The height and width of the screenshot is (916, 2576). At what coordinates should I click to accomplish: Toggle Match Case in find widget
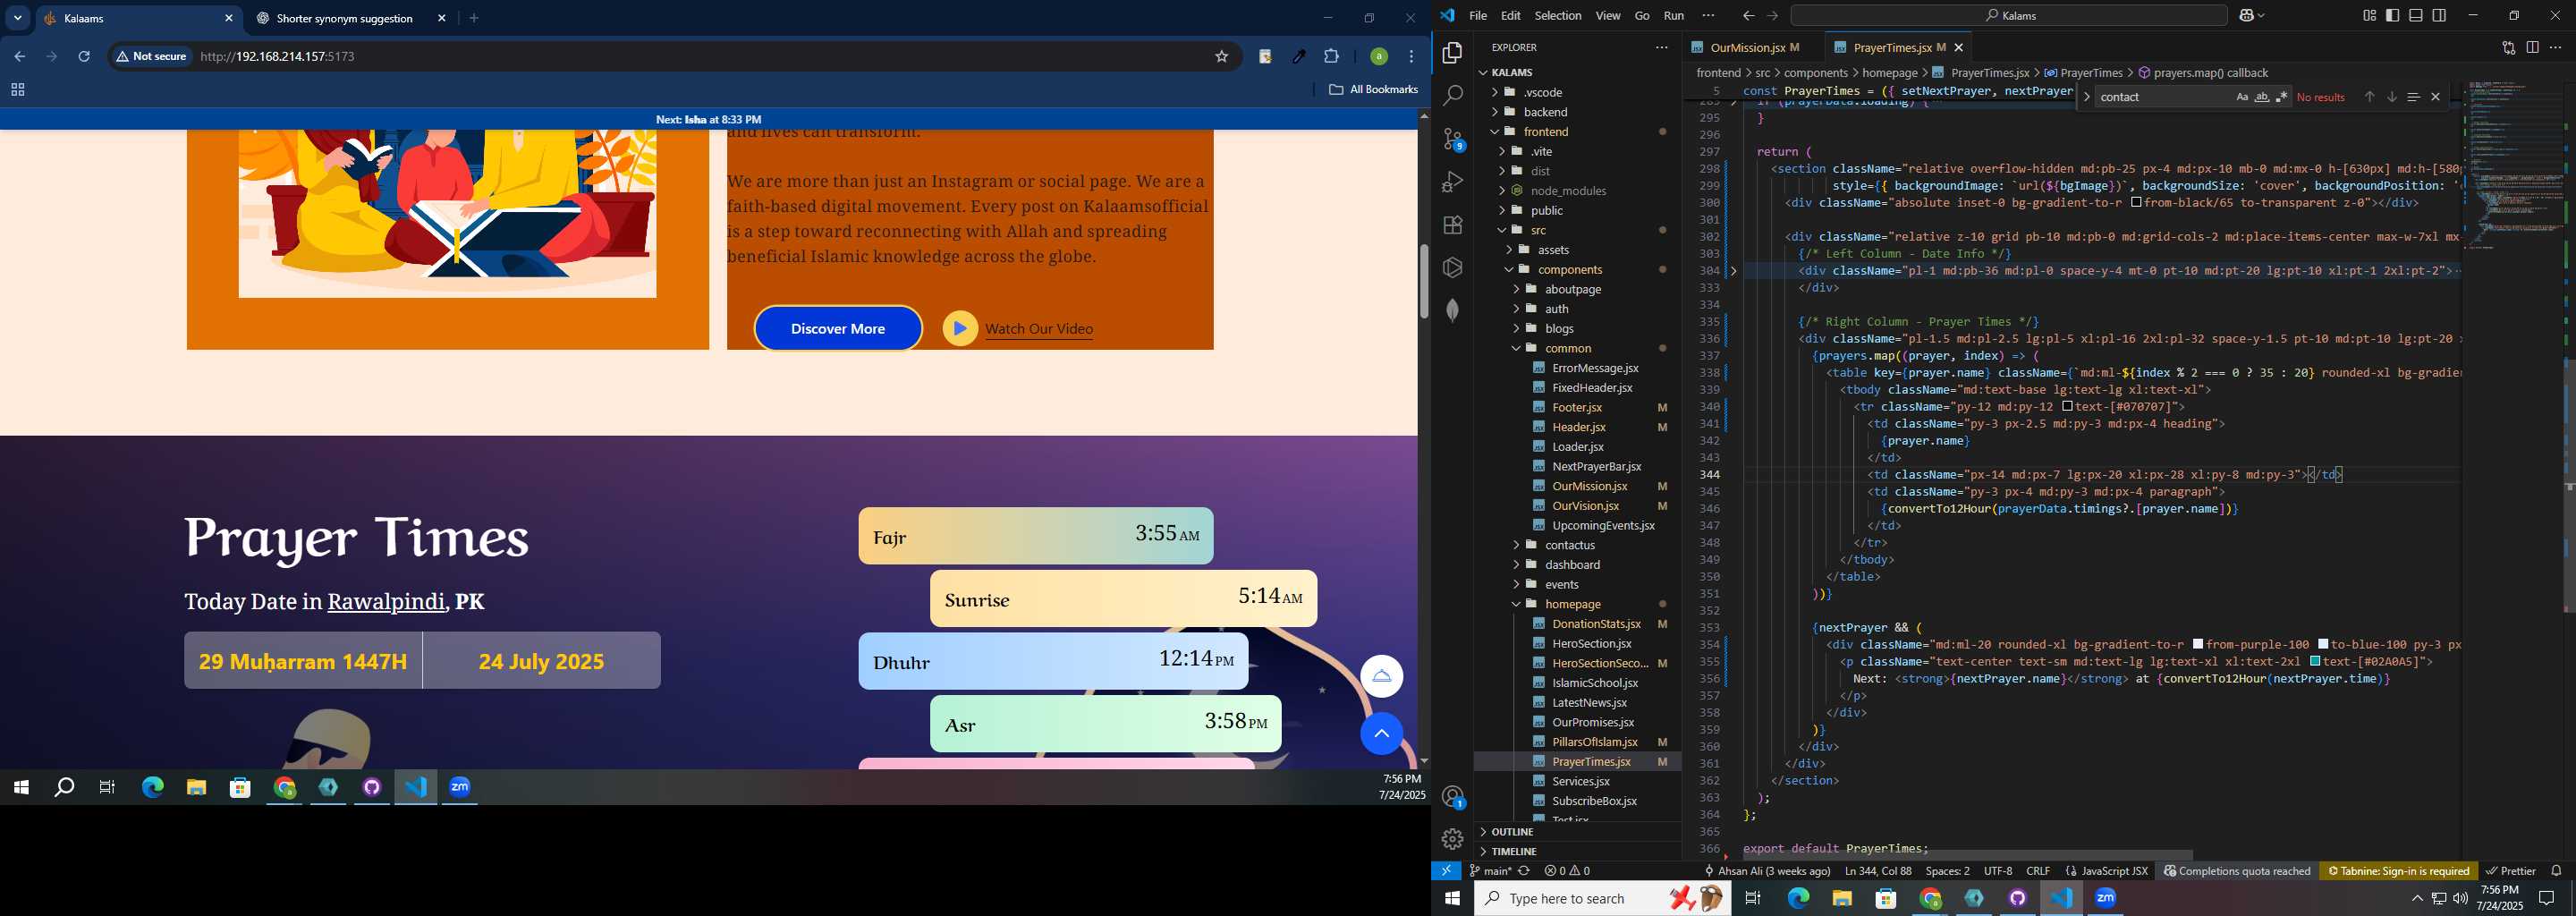[x=2241, y=97]
